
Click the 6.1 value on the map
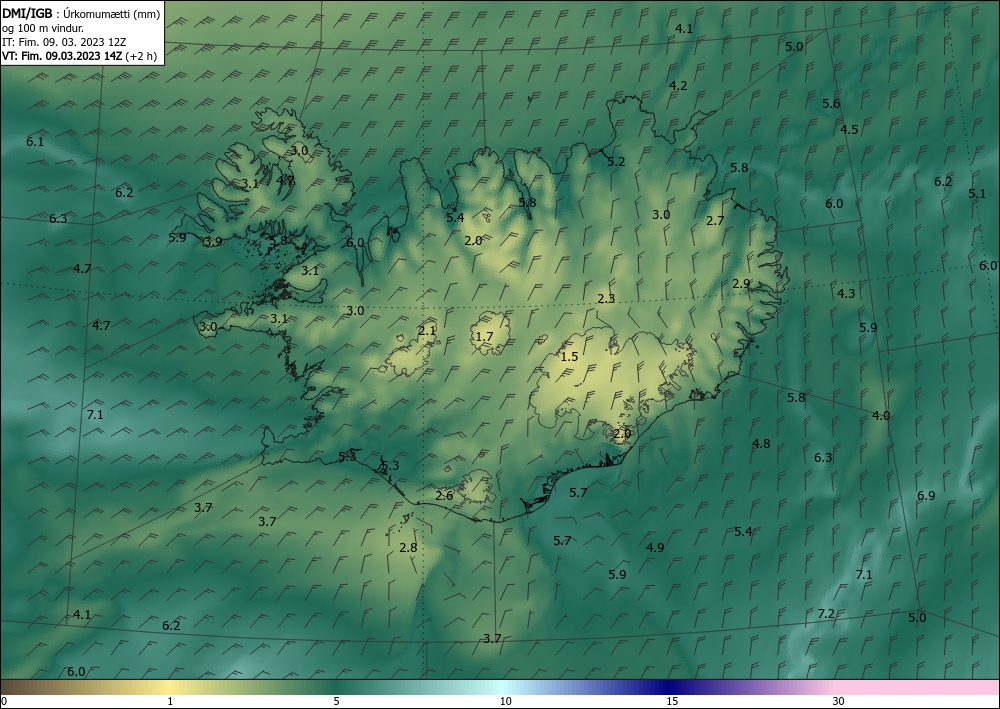pyautogui.click(x=35, y=142)
